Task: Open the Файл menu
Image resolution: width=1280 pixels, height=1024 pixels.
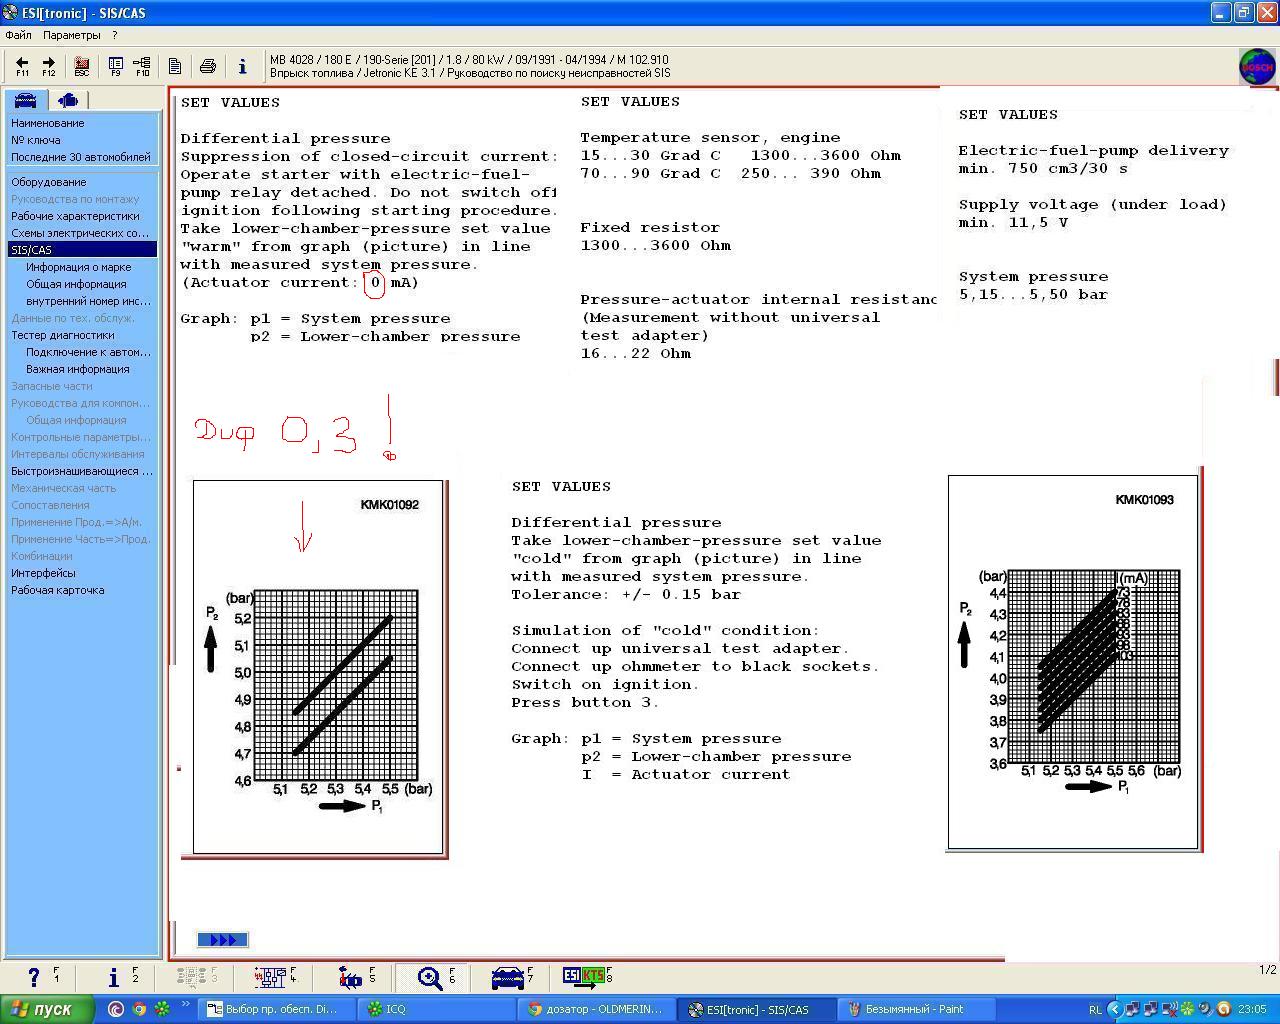Action: coord(18,35)
